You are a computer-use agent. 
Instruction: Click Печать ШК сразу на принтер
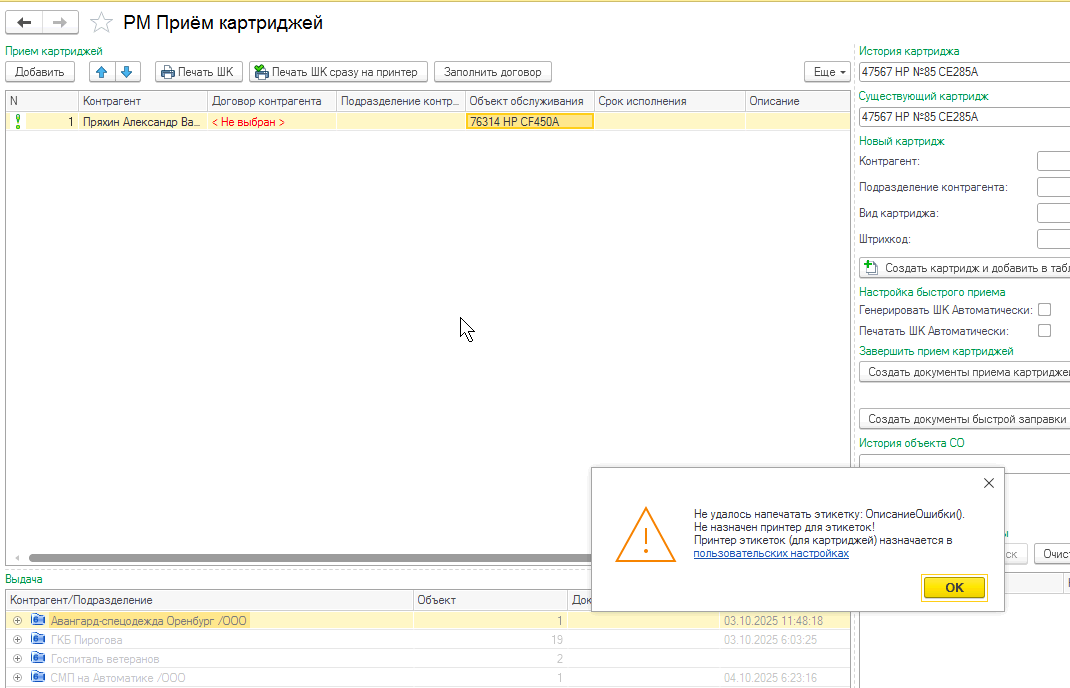pos(338,72)
